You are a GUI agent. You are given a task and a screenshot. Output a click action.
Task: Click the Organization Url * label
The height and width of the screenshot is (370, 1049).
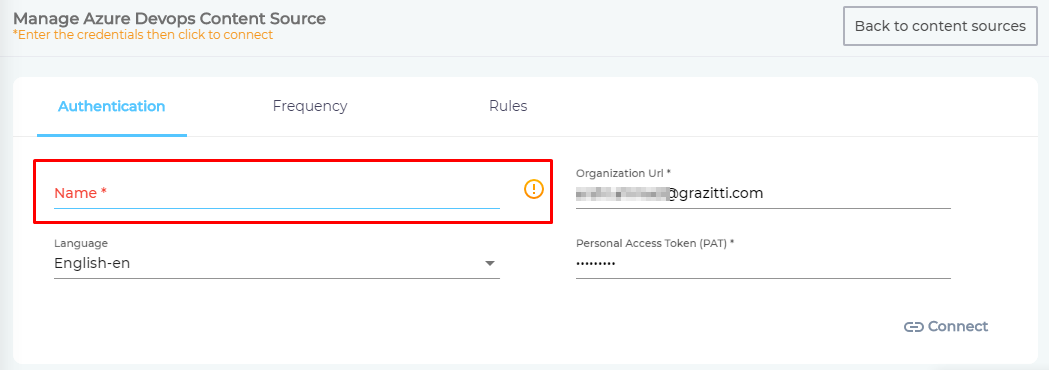tap(624, 173)
